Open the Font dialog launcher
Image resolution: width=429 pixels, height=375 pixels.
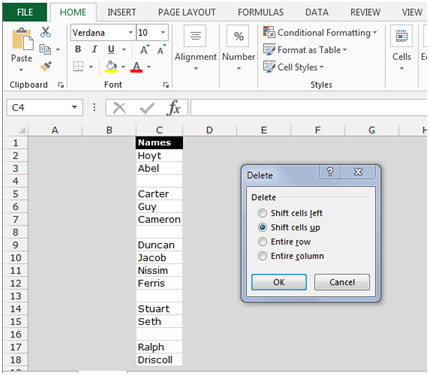coord(166,85)
